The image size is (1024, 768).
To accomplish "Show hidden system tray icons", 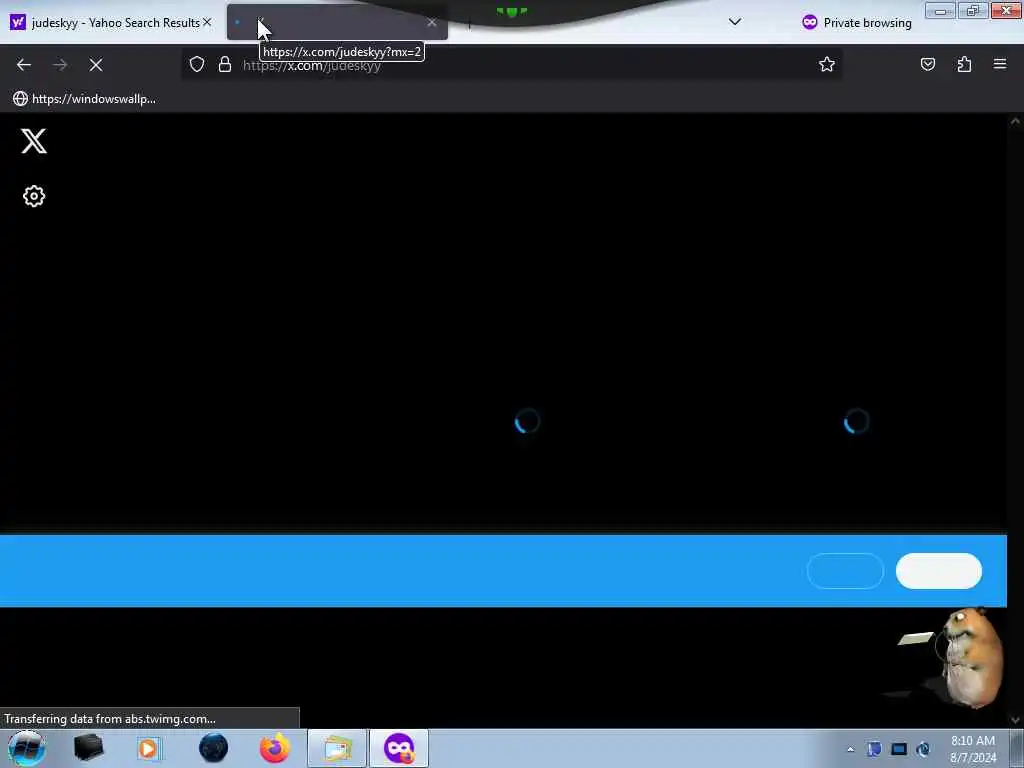I will tap(850, 749).
